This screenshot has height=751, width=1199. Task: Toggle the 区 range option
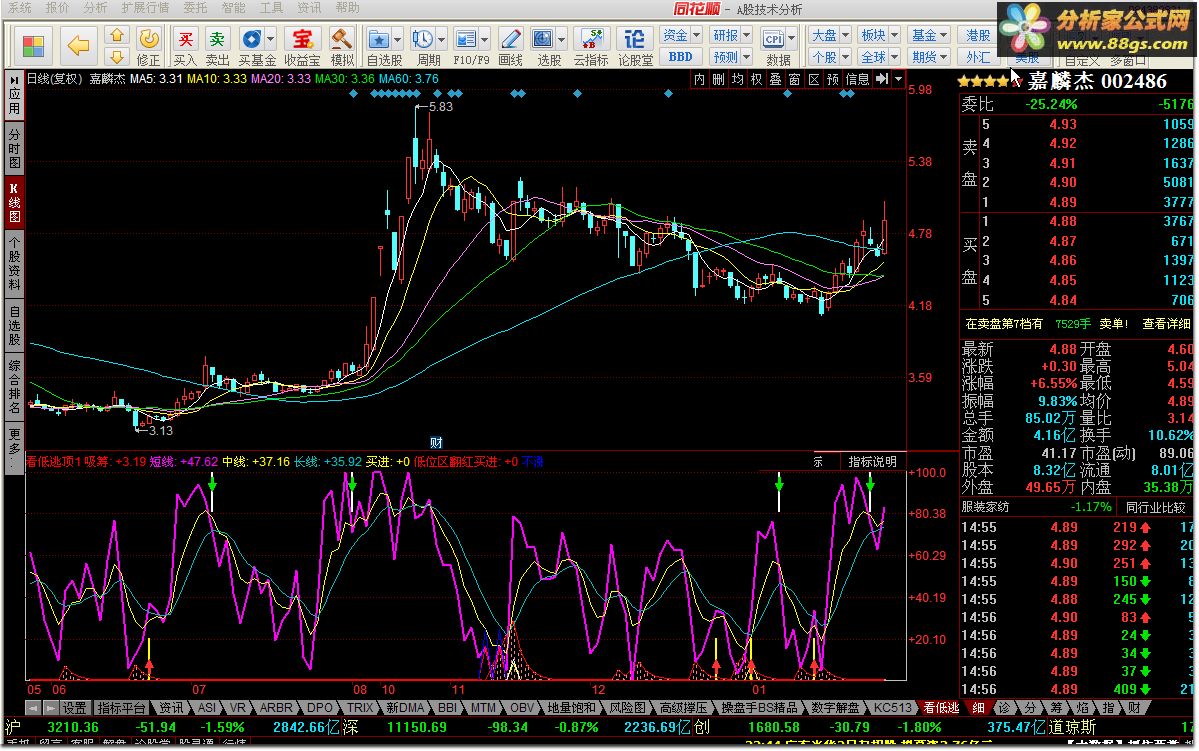tap(814, 79)
